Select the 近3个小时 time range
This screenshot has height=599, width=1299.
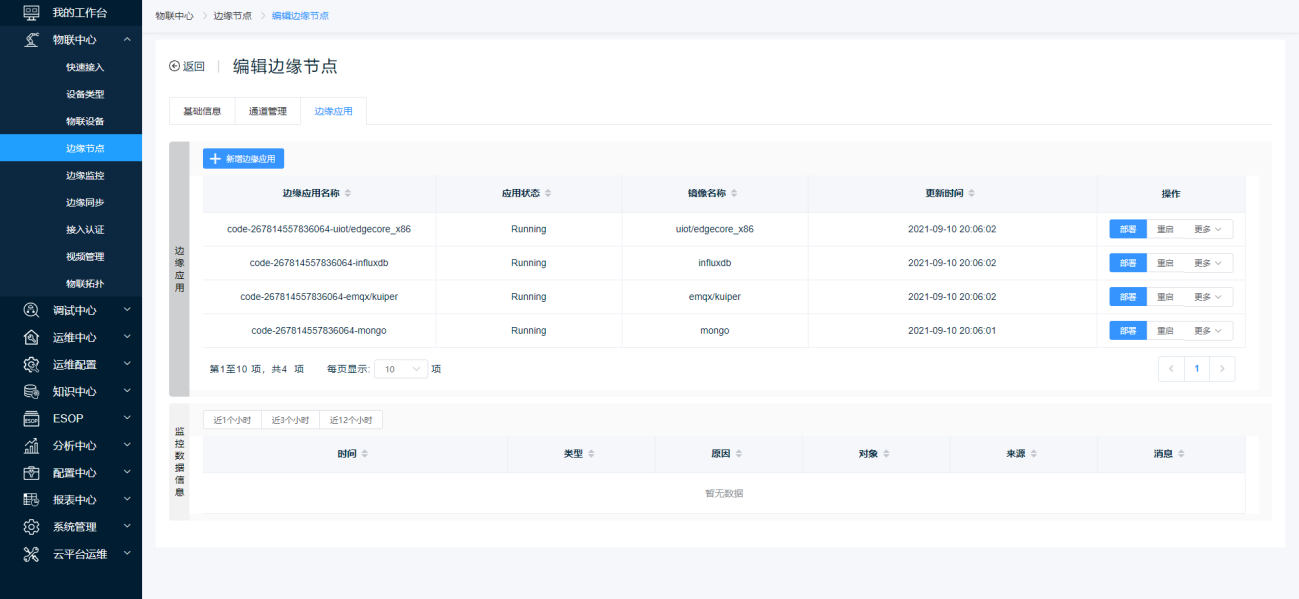[291, 420]
